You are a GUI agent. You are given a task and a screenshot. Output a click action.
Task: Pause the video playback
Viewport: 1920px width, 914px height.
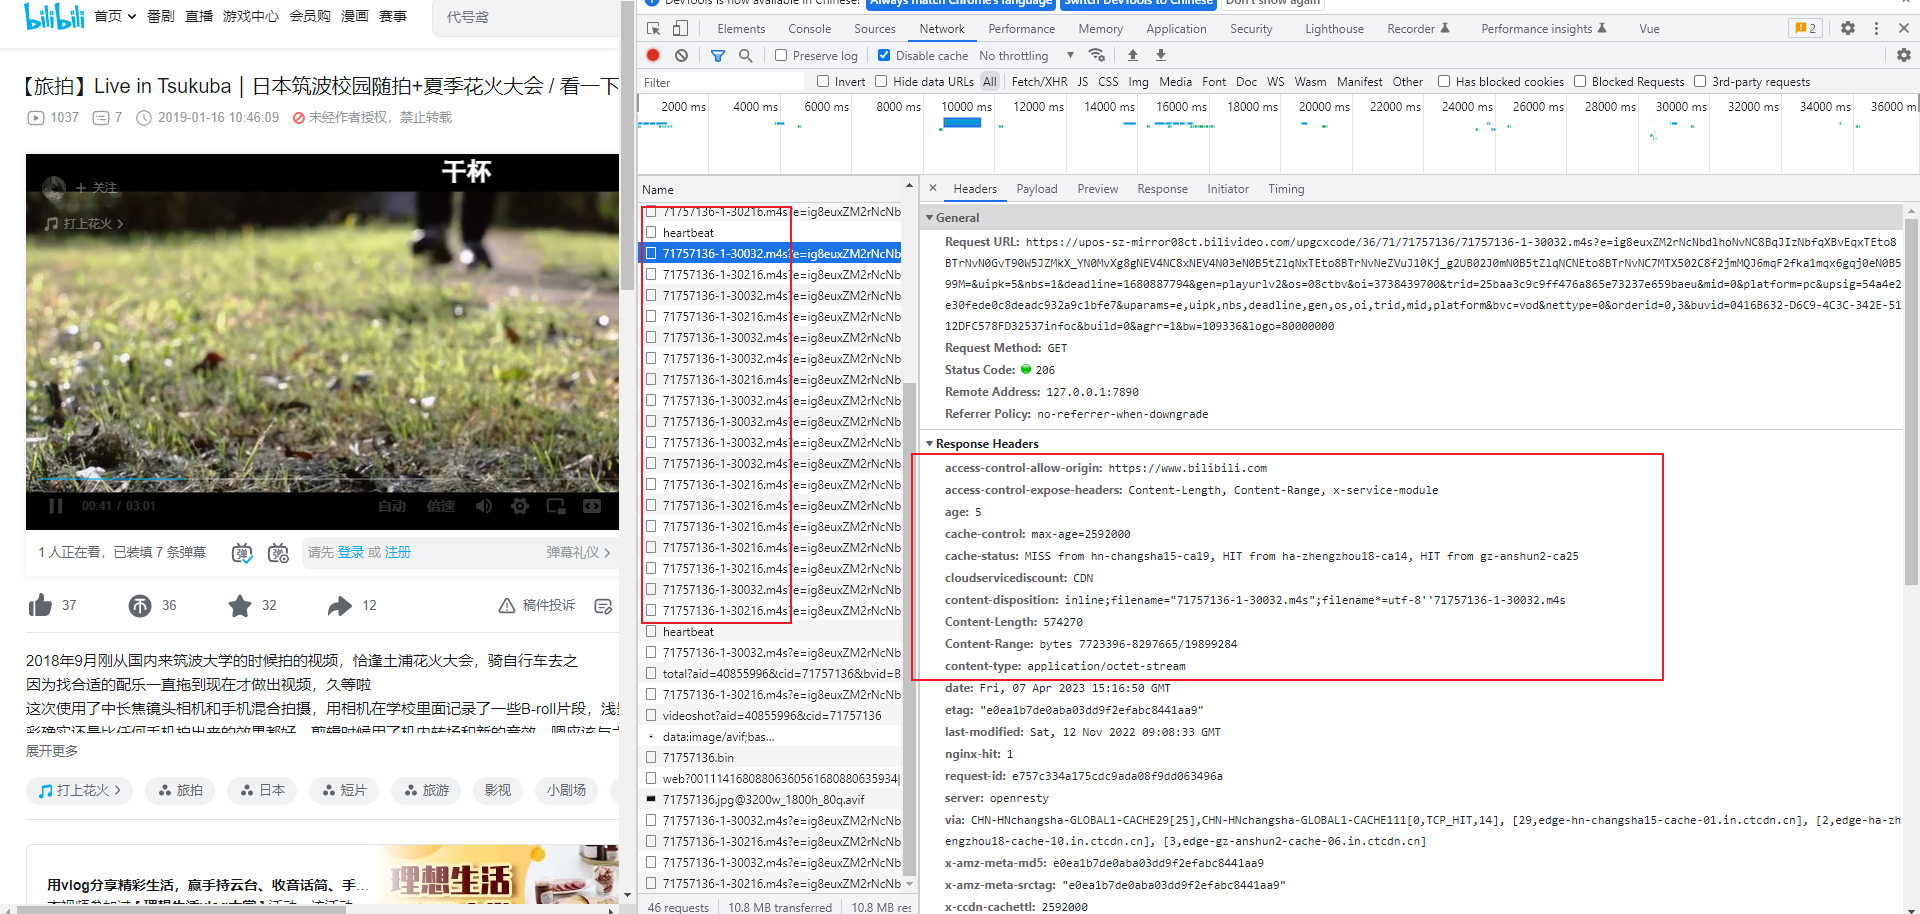click(x=56, y=506)
